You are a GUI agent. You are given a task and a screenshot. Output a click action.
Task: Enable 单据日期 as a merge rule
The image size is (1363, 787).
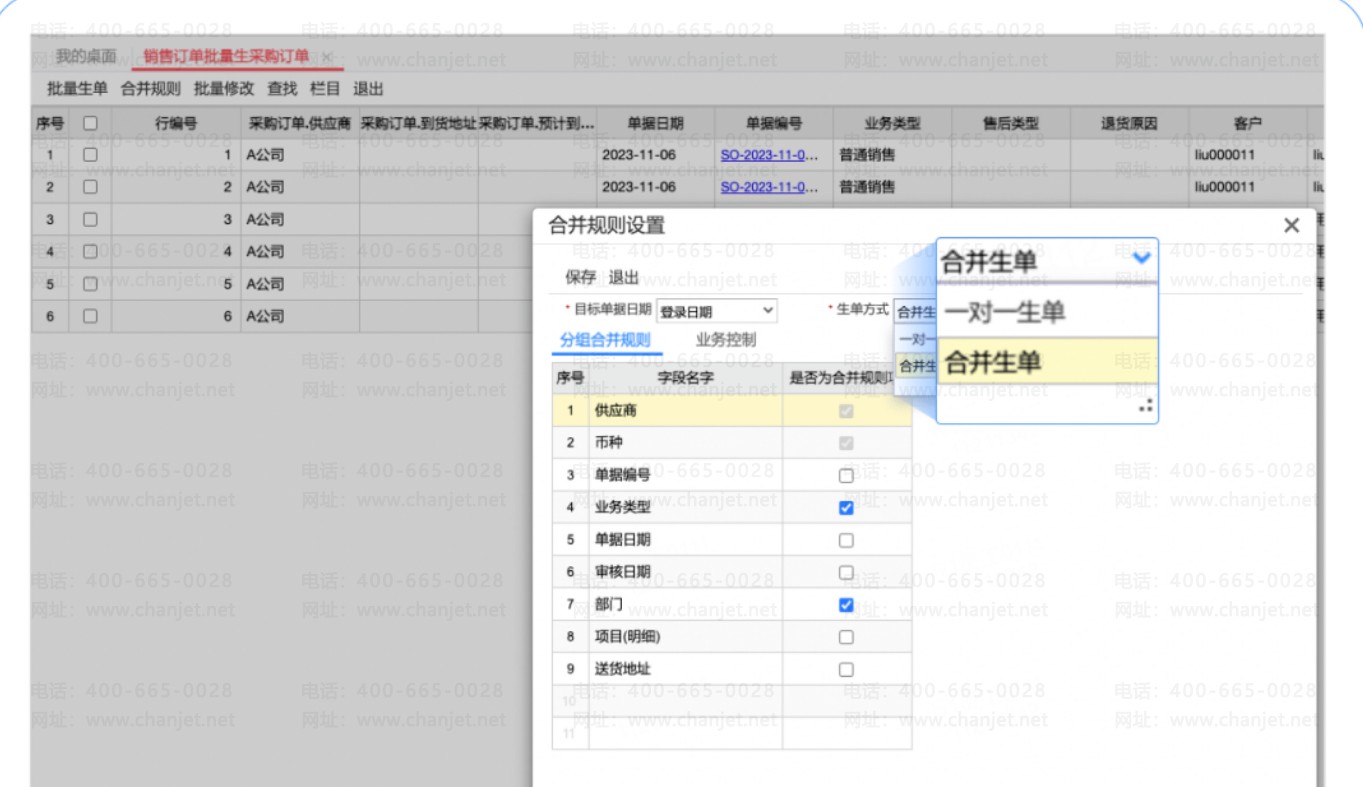click(x=846, y=540)
